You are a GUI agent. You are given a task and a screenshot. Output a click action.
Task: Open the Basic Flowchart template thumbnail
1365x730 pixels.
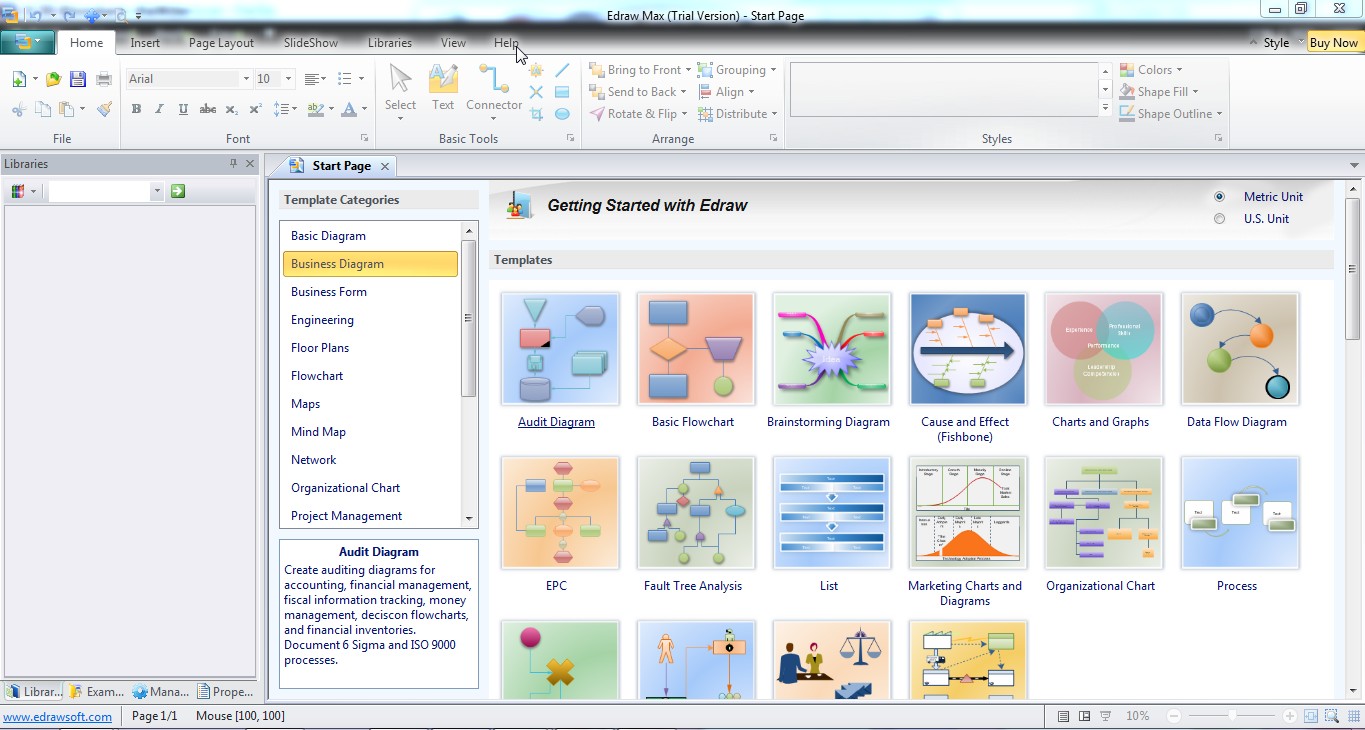point(696,349)
